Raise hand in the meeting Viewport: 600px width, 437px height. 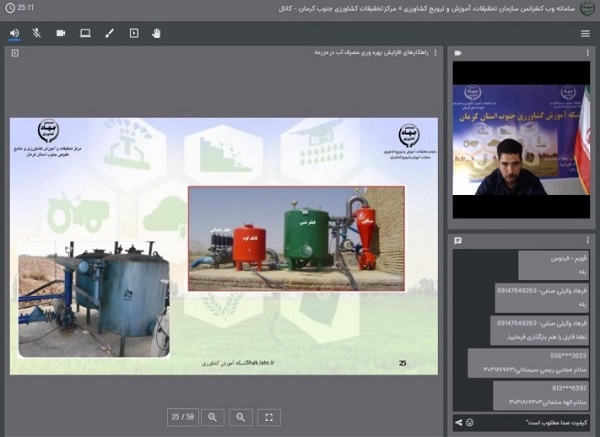tap(157, 33)
